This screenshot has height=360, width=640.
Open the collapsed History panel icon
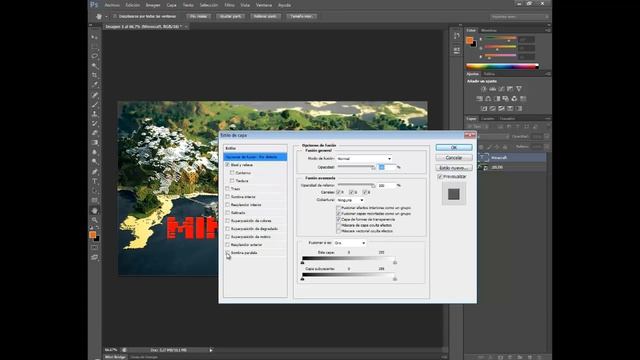[x=456, y=36]
